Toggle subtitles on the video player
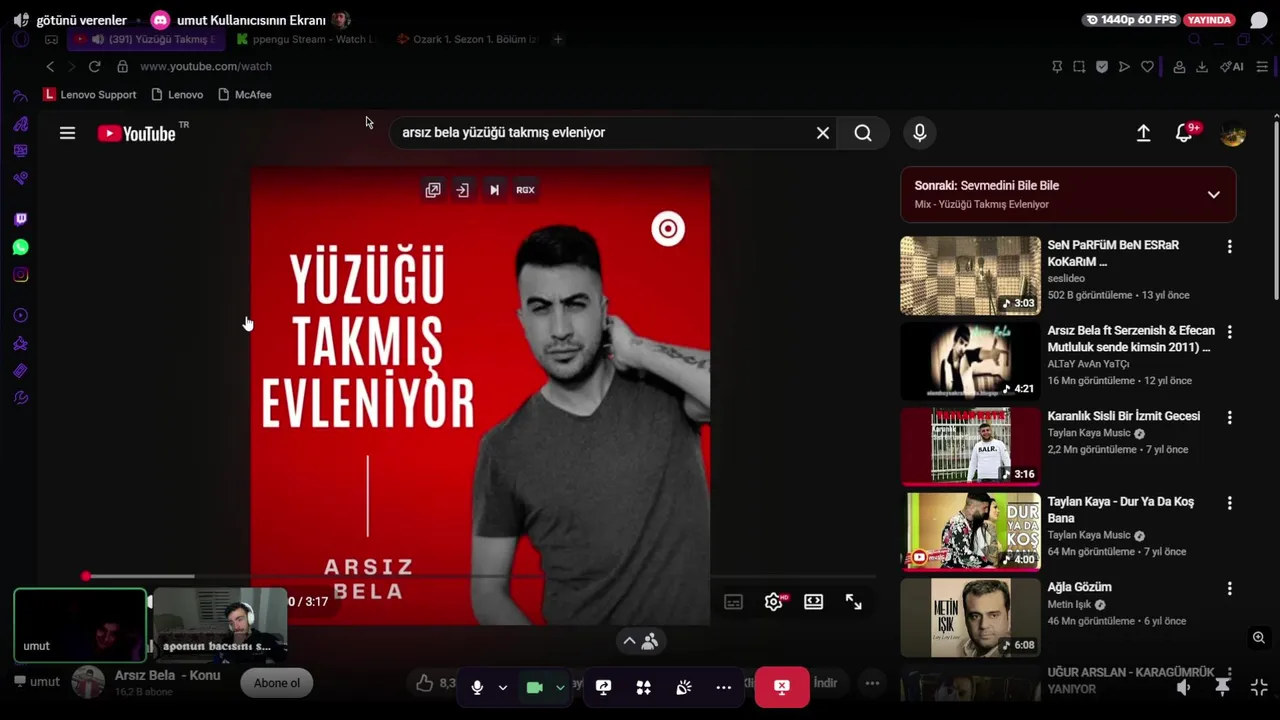 (x=733, y=602)
